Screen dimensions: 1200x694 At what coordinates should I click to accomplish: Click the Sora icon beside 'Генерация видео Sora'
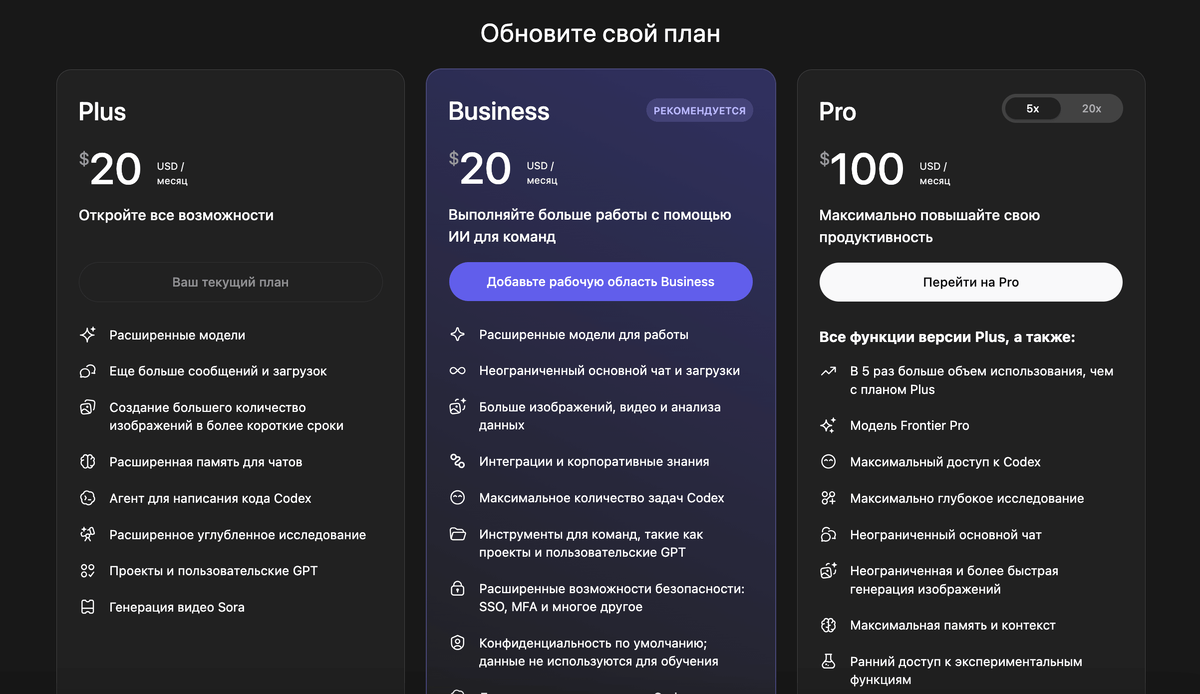tap(88, 607)
